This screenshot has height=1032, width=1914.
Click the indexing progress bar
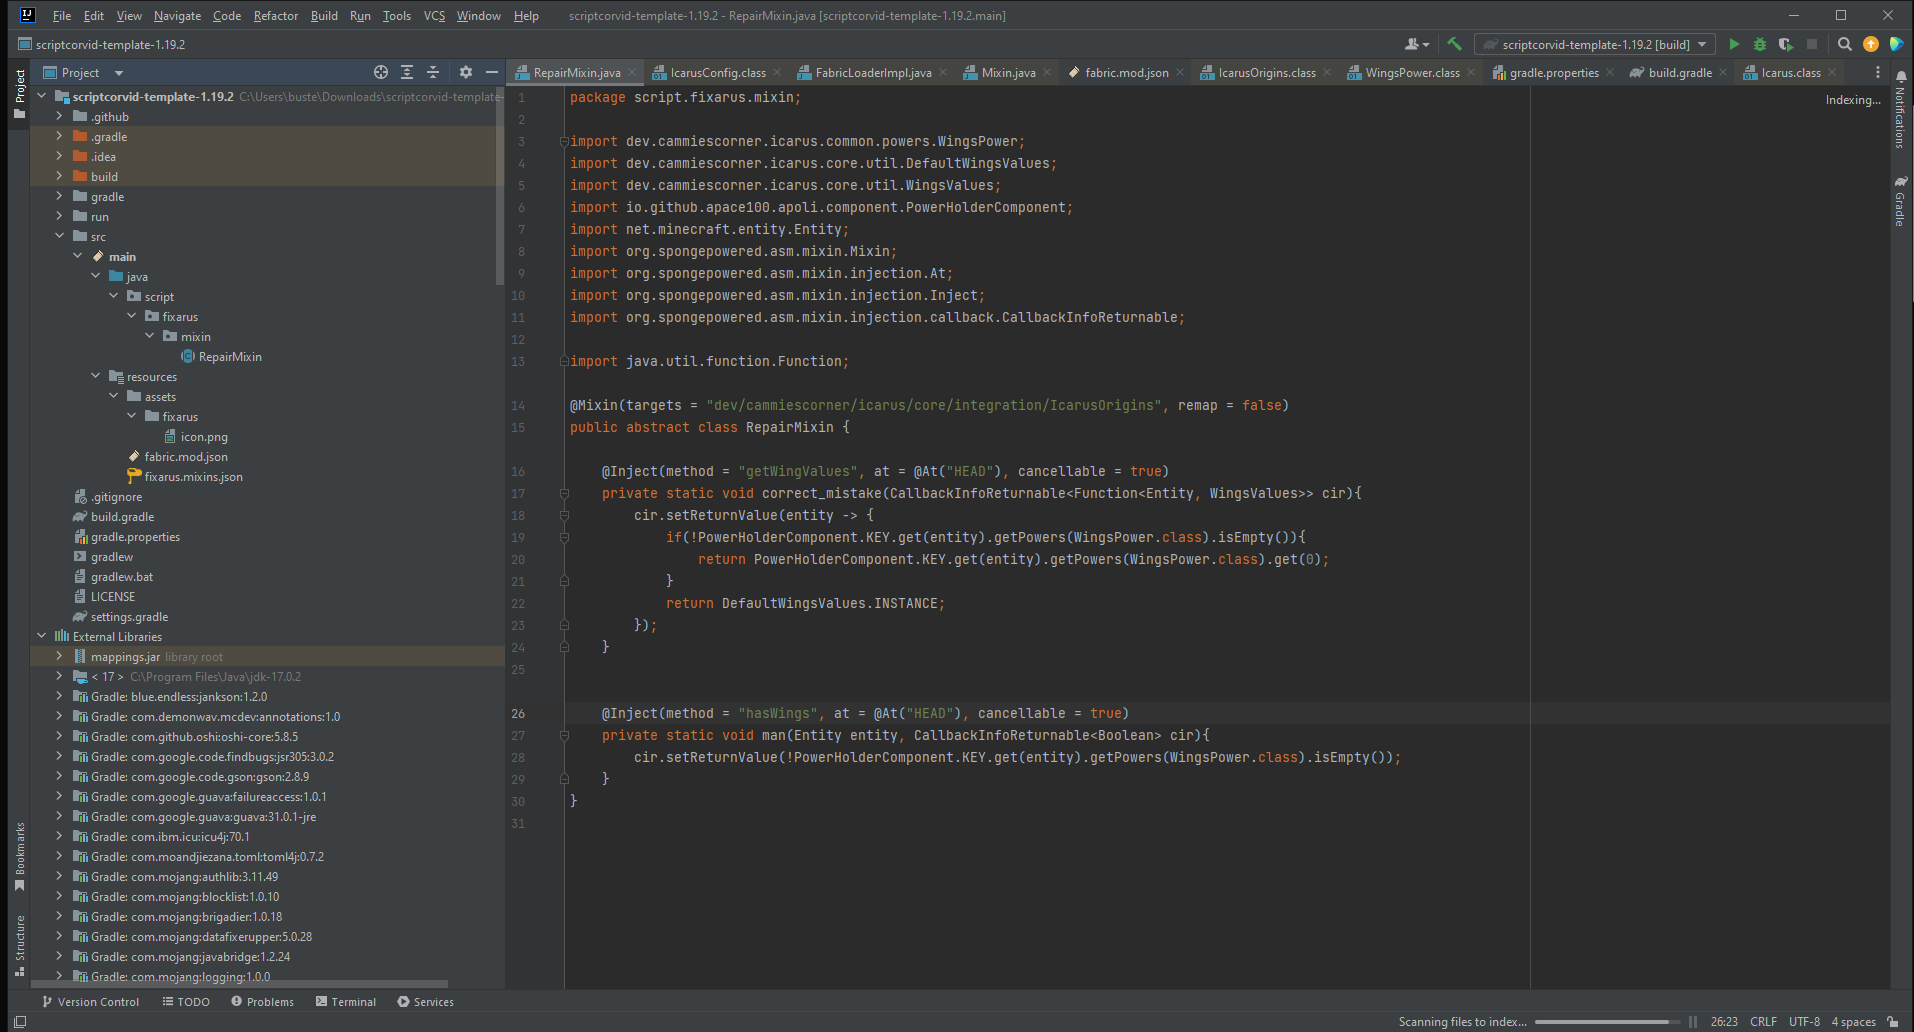[1607, 1021]
